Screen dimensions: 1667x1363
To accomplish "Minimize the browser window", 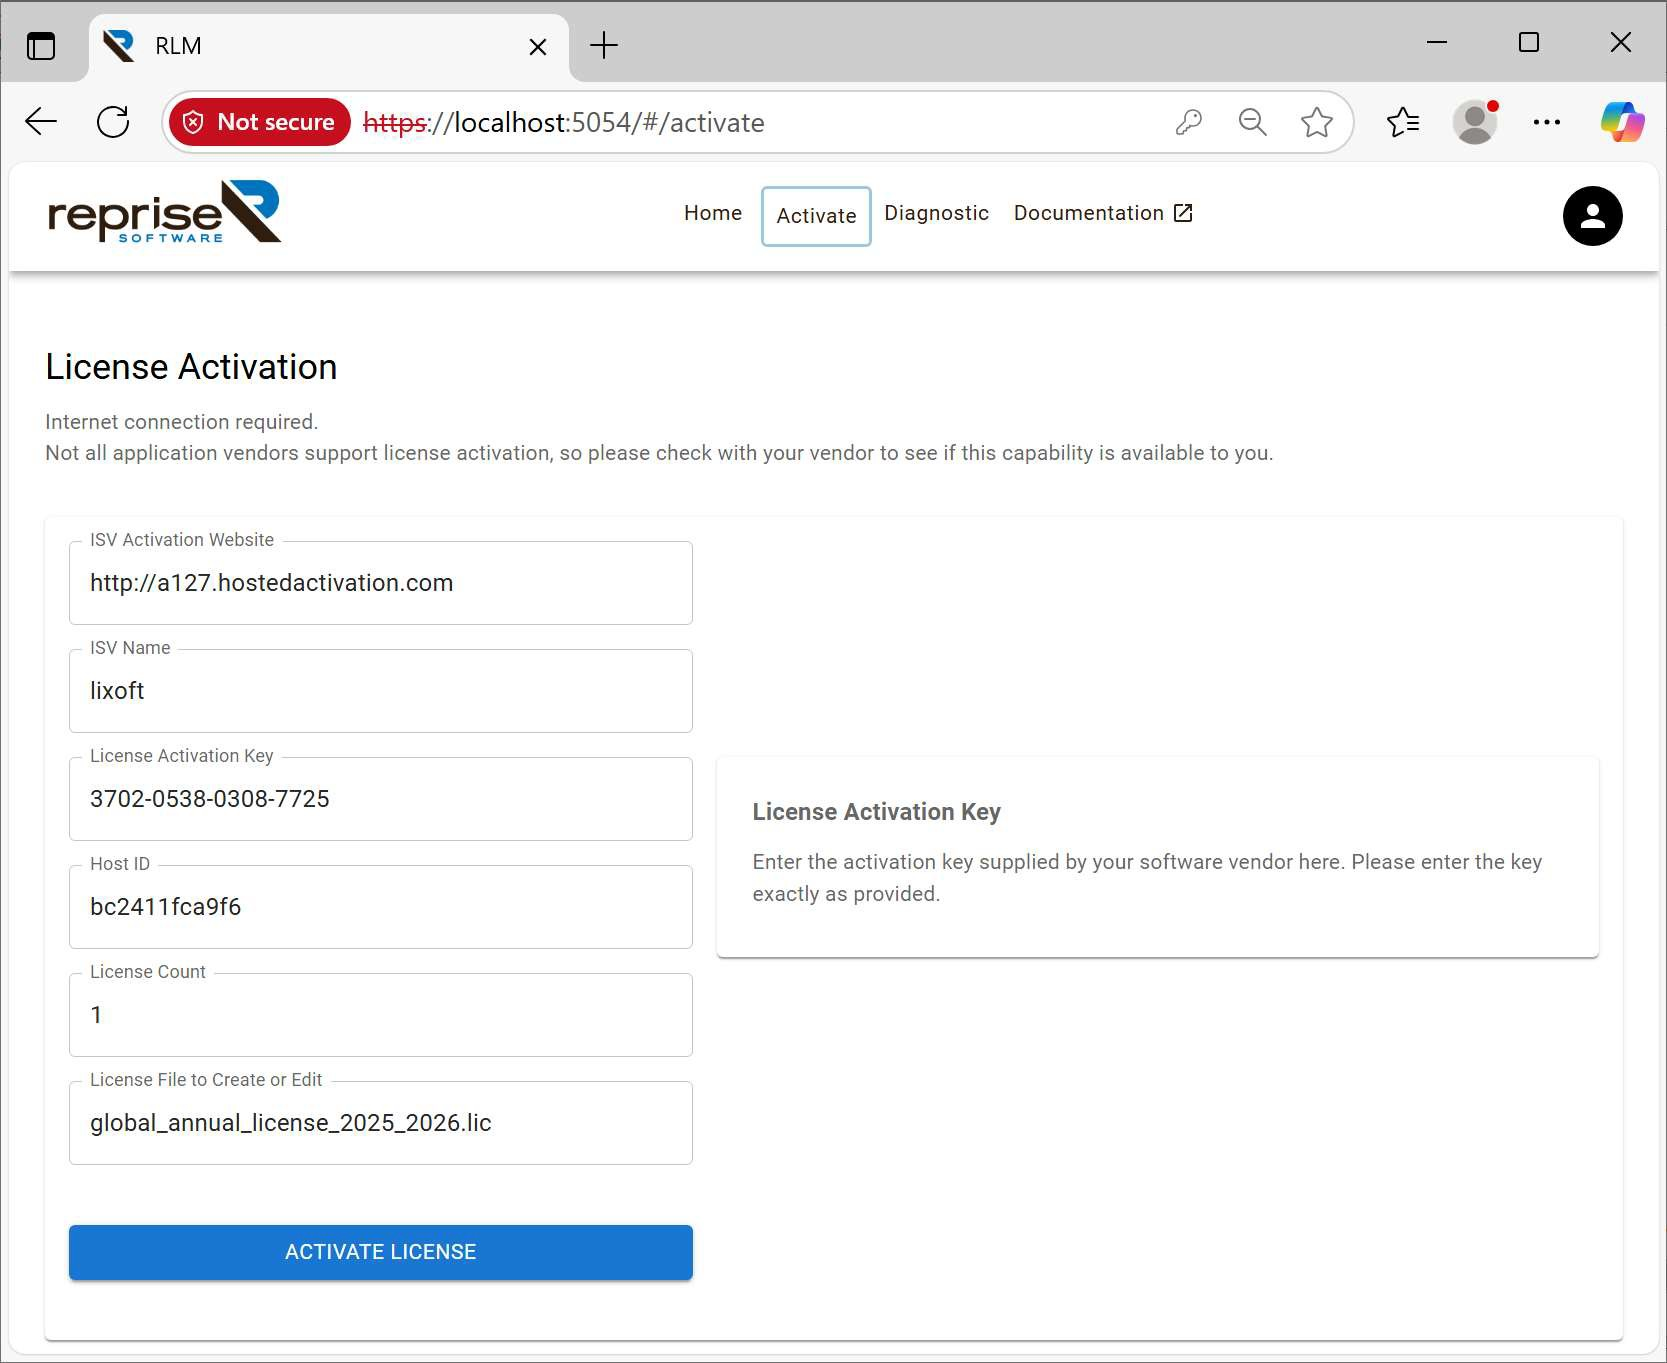I will (x=1437, y=43).
